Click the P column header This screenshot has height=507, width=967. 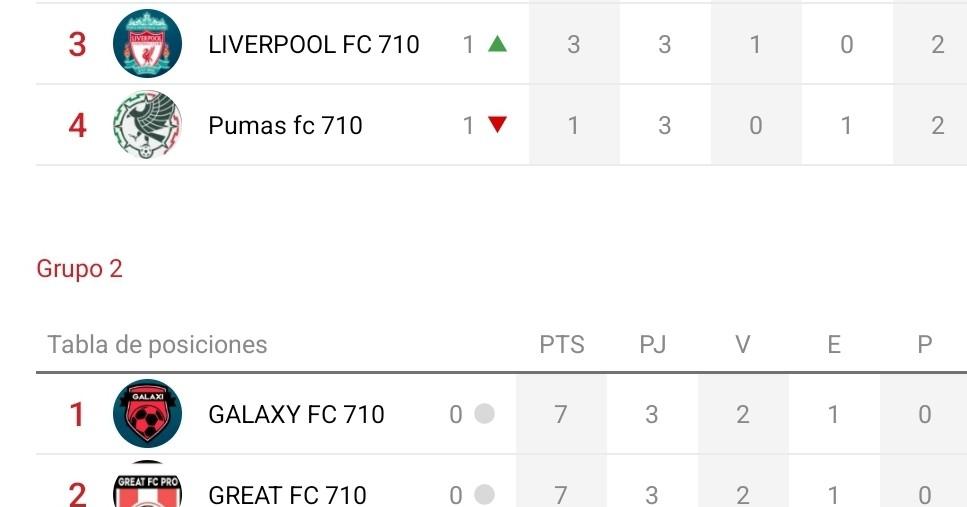pyautogui.click(x=925, y=345)
